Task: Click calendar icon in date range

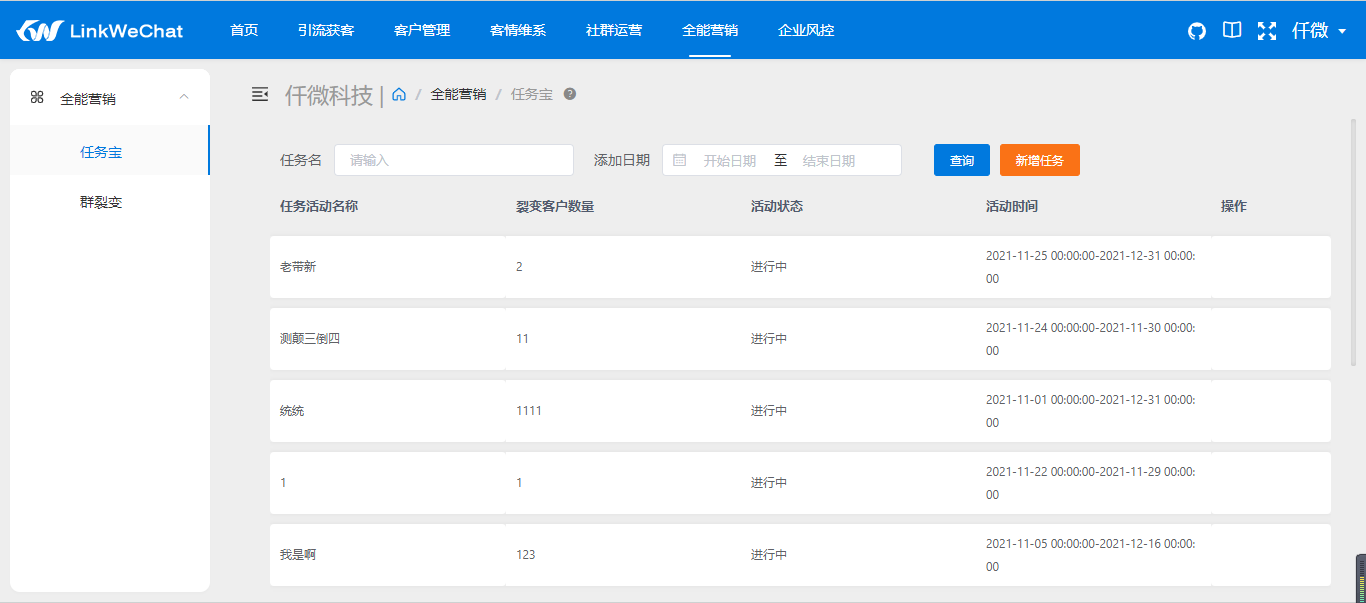Action: click(x=680, y=160)
